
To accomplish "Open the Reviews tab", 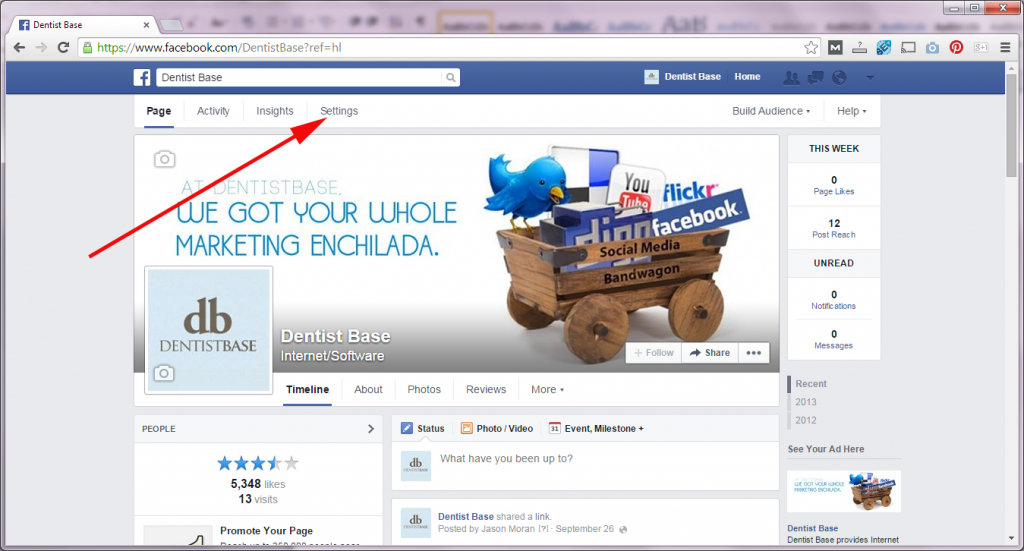I will [x=486, y=389].
